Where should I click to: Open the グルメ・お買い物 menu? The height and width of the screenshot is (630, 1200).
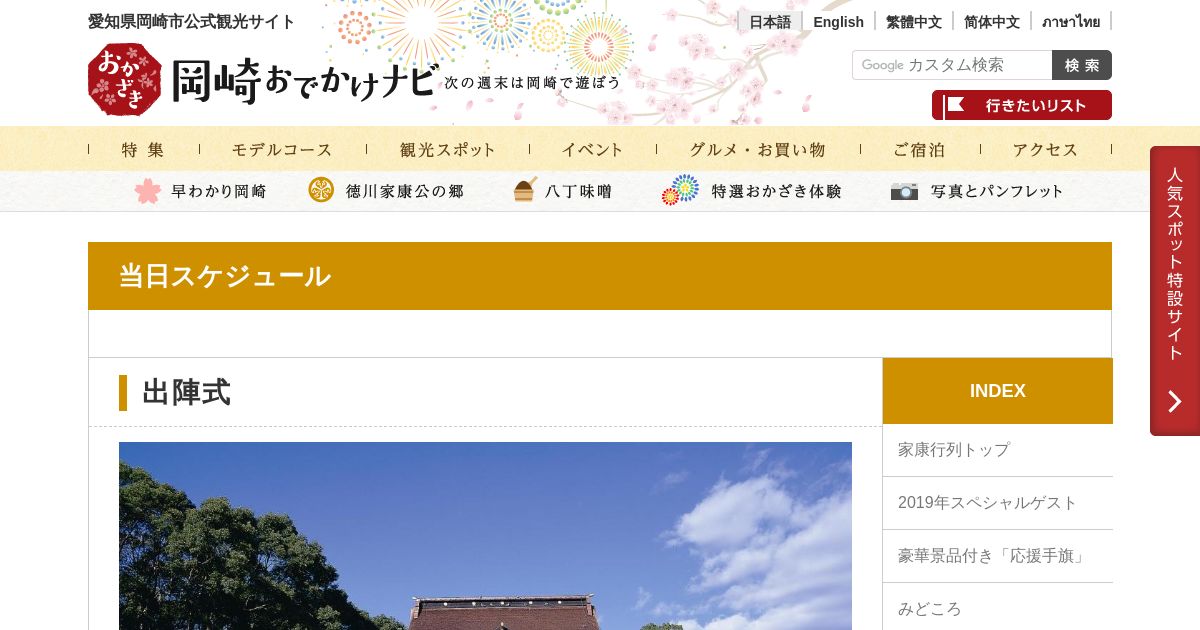coord(757,150)
